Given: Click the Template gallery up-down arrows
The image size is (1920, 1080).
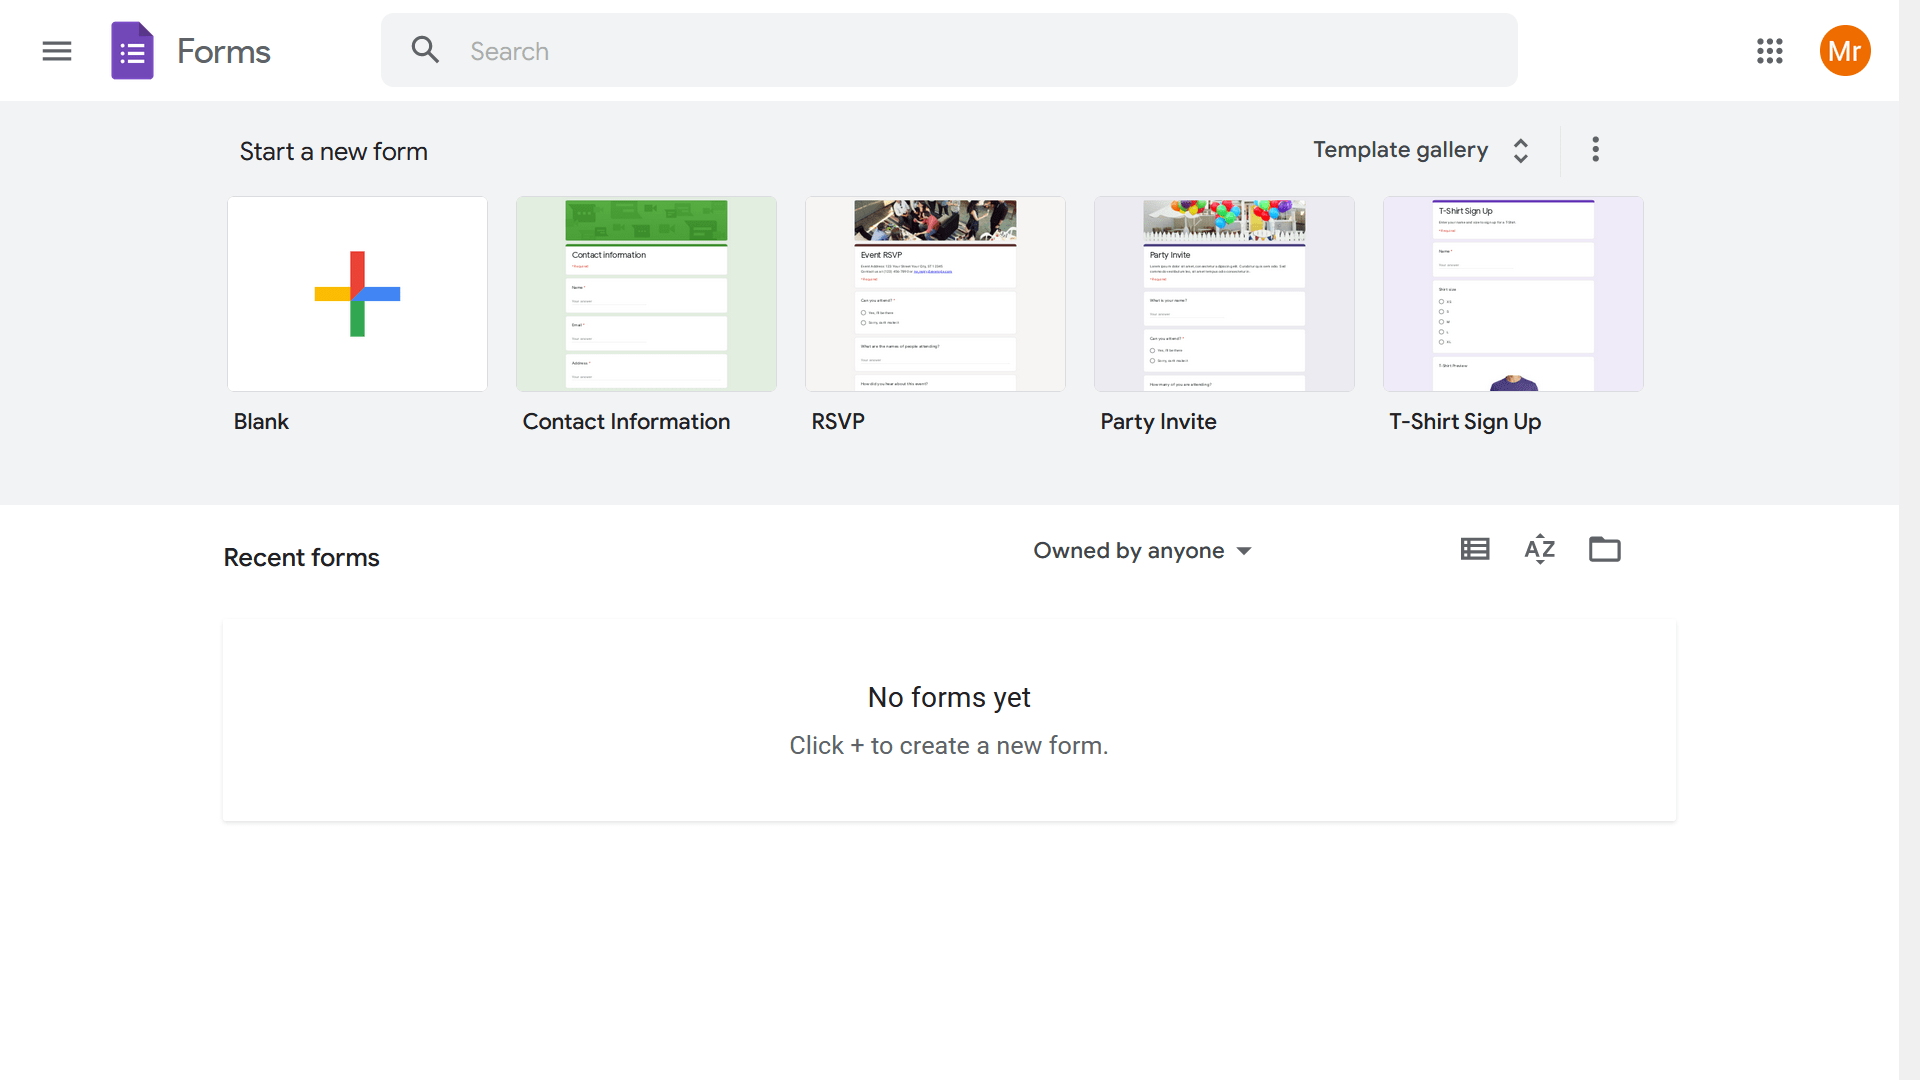Looking at the screenshot, I should coord(1520,151).
